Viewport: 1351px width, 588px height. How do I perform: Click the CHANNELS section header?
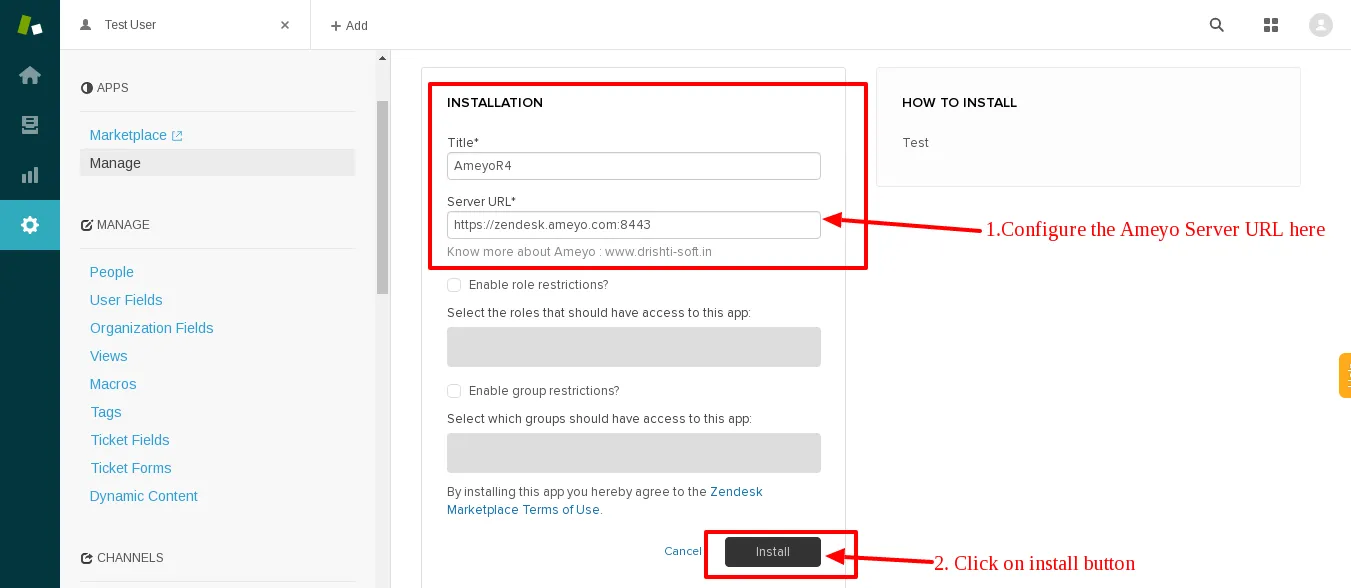[122, 558]
